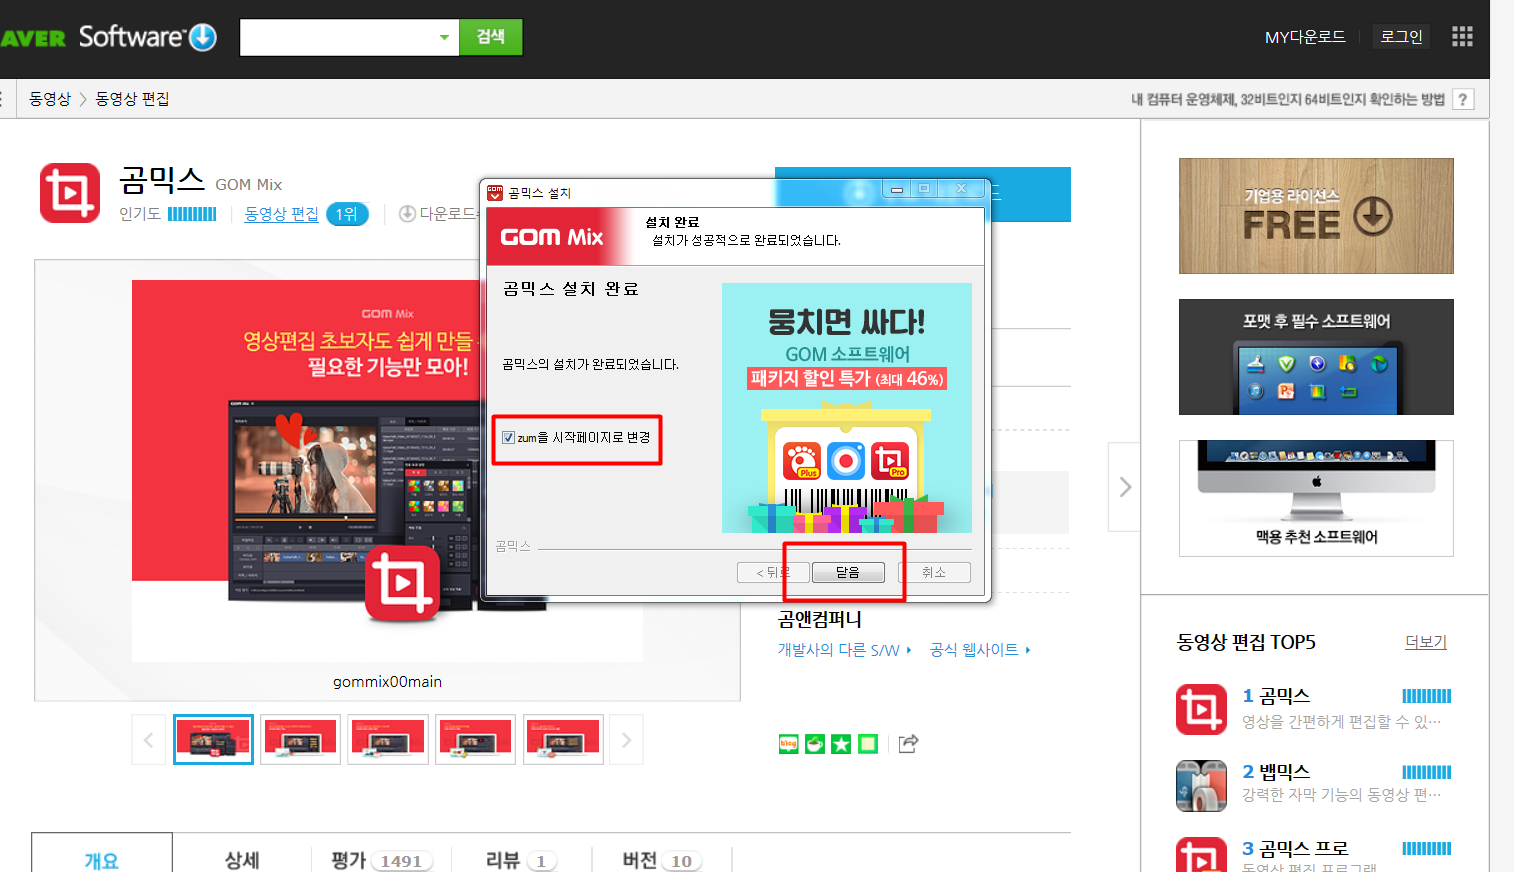The height and width of the screenshot is (872, 1514).
Task: Click the GOM software package discount ad
Action: click(x=846, y=408)
